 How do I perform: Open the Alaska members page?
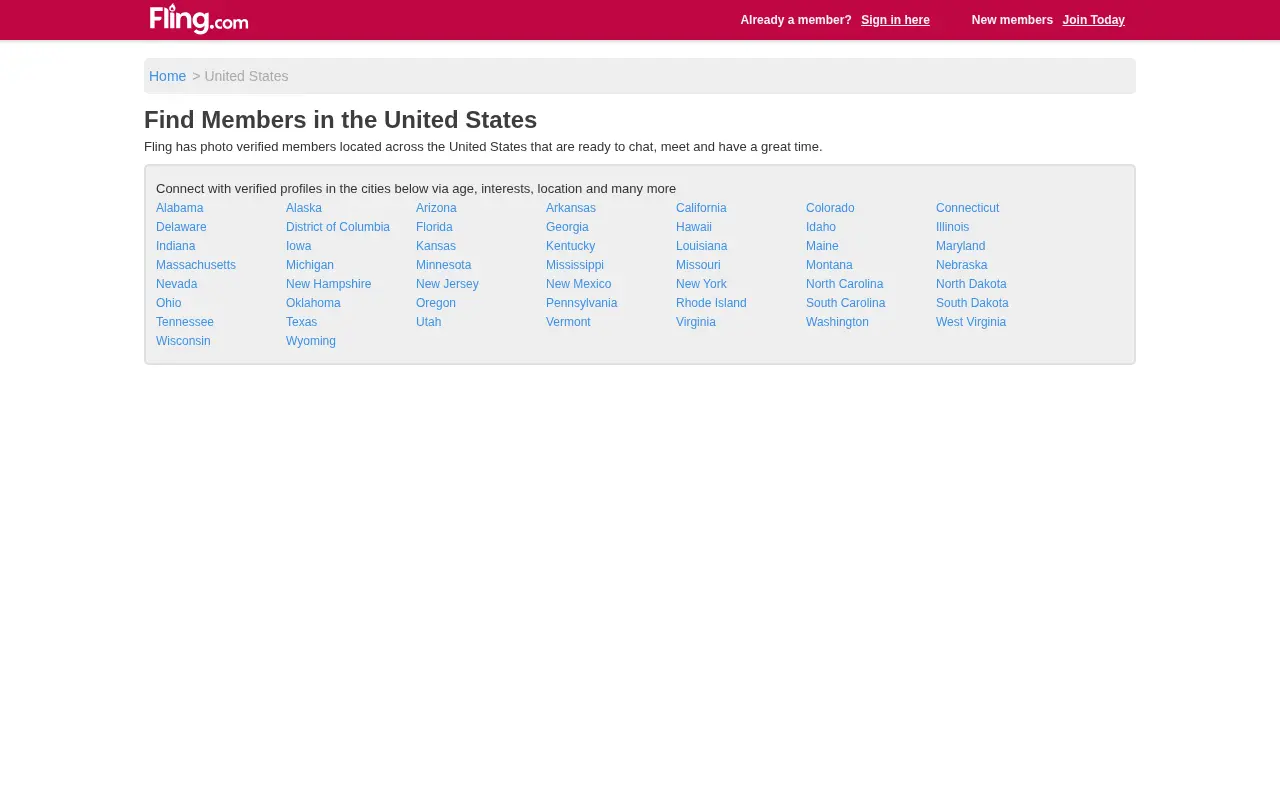pyautogui.click(x=304, y=208)
